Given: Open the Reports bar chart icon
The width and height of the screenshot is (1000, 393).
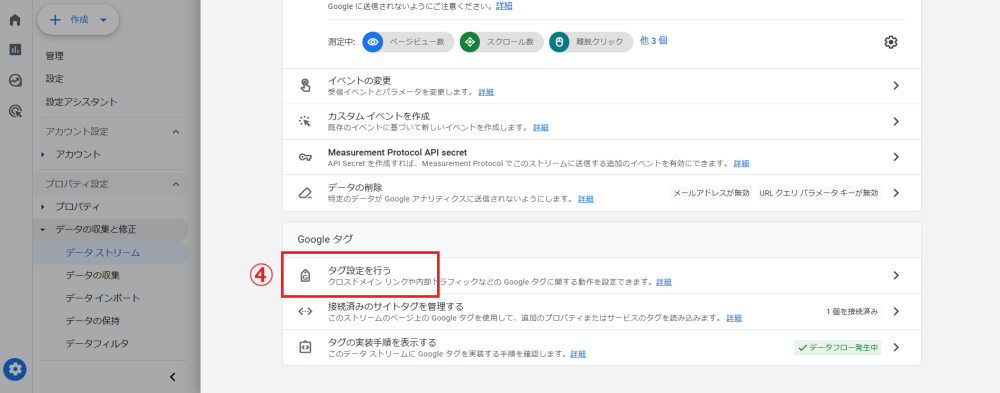Looking at the screenshot, I should [x=15, y=50].
